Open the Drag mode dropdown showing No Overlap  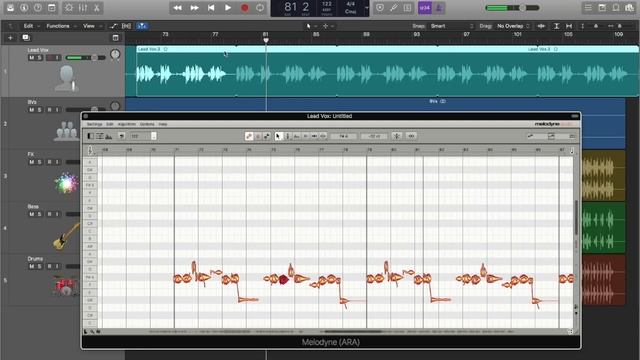pyautogui.click(x=513, y=26)
